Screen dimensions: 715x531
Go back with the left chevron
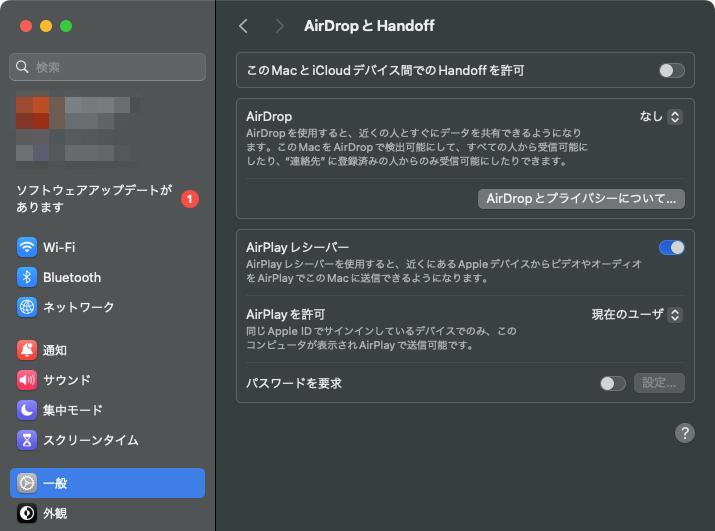244,26
